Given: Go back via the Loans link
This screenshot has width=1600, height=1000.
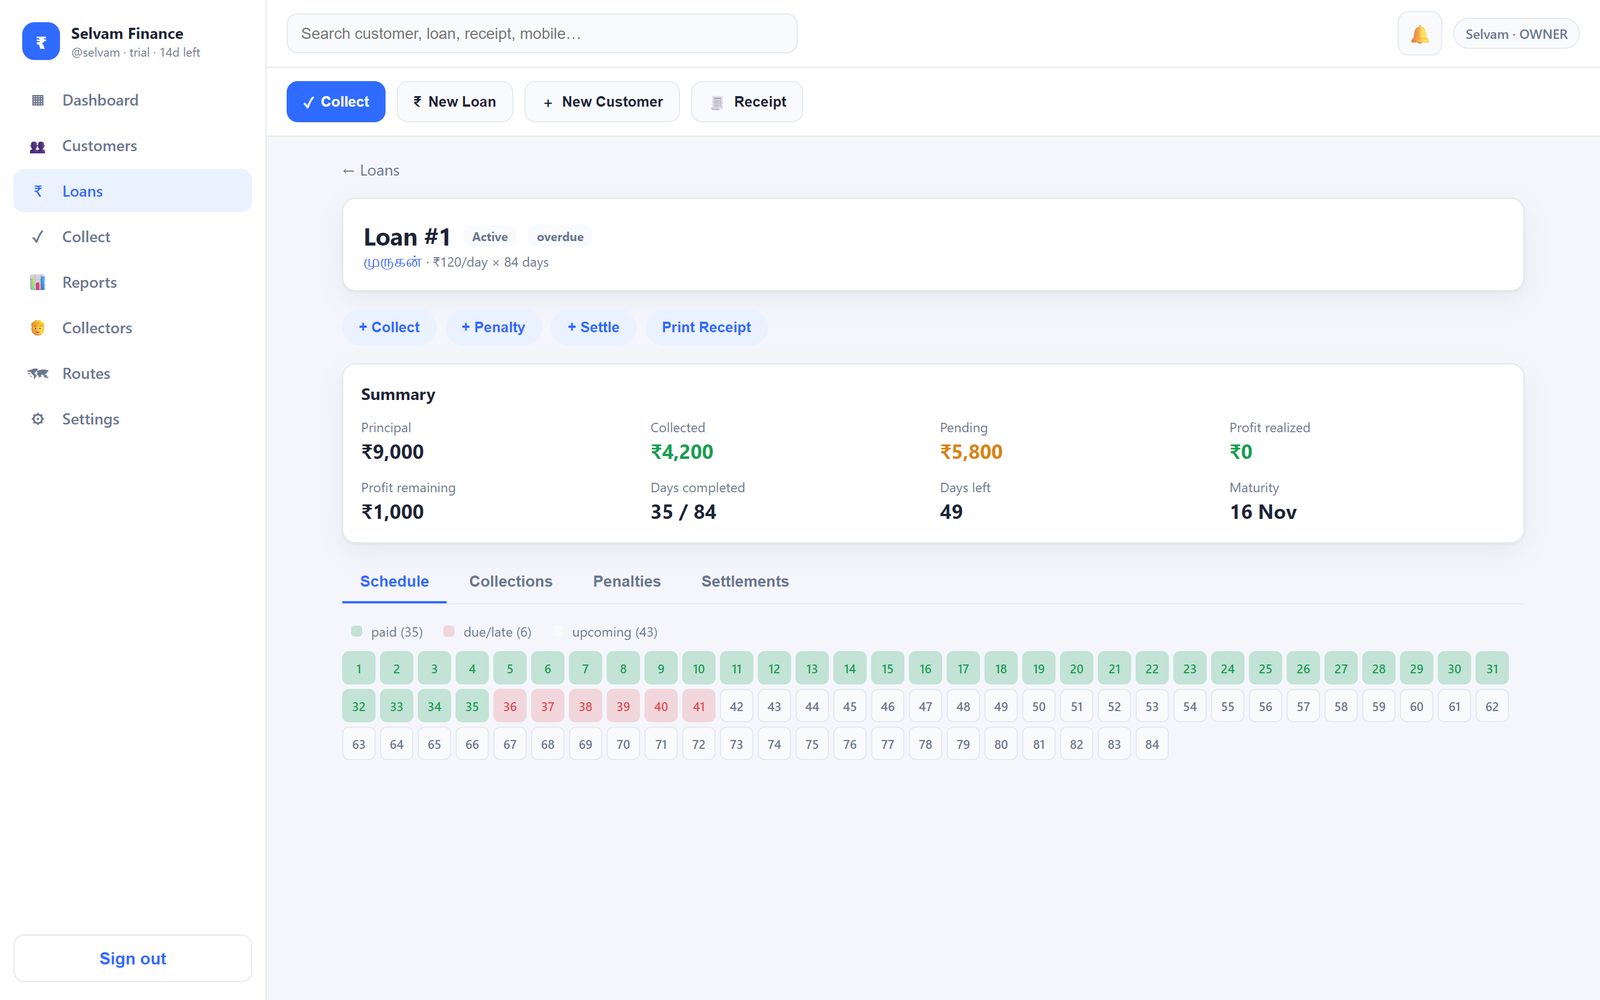Looking at the screenshot, I should [371, 171].
